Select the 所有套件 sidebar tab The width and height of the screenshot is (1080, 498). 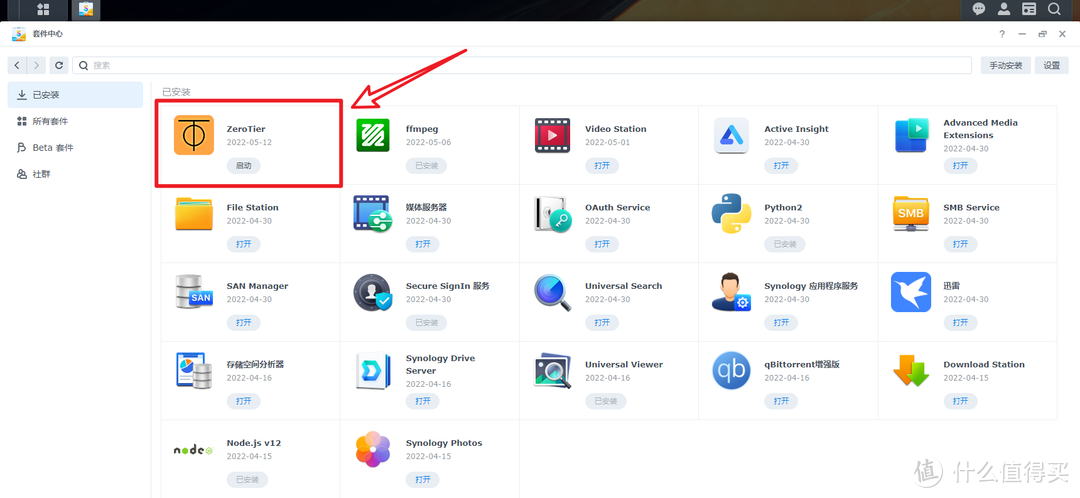pos(75,121)
